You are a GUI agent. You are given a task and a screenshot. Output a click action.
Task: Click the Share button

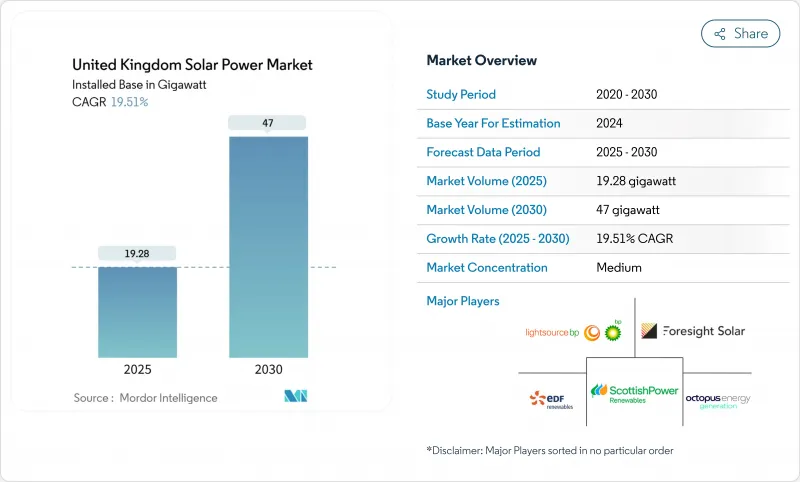[741, 33]
